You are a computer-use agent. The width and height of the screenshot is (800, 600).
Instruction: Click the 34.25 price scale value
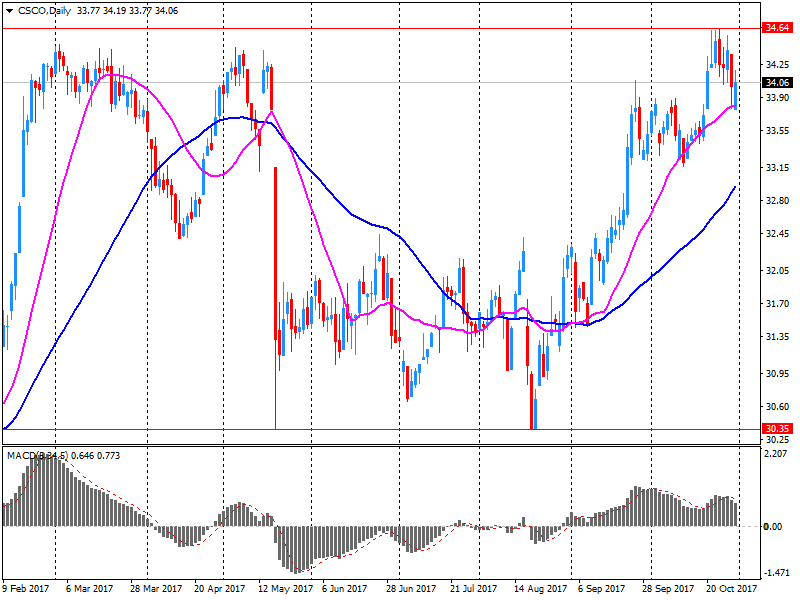coord(777,64)
